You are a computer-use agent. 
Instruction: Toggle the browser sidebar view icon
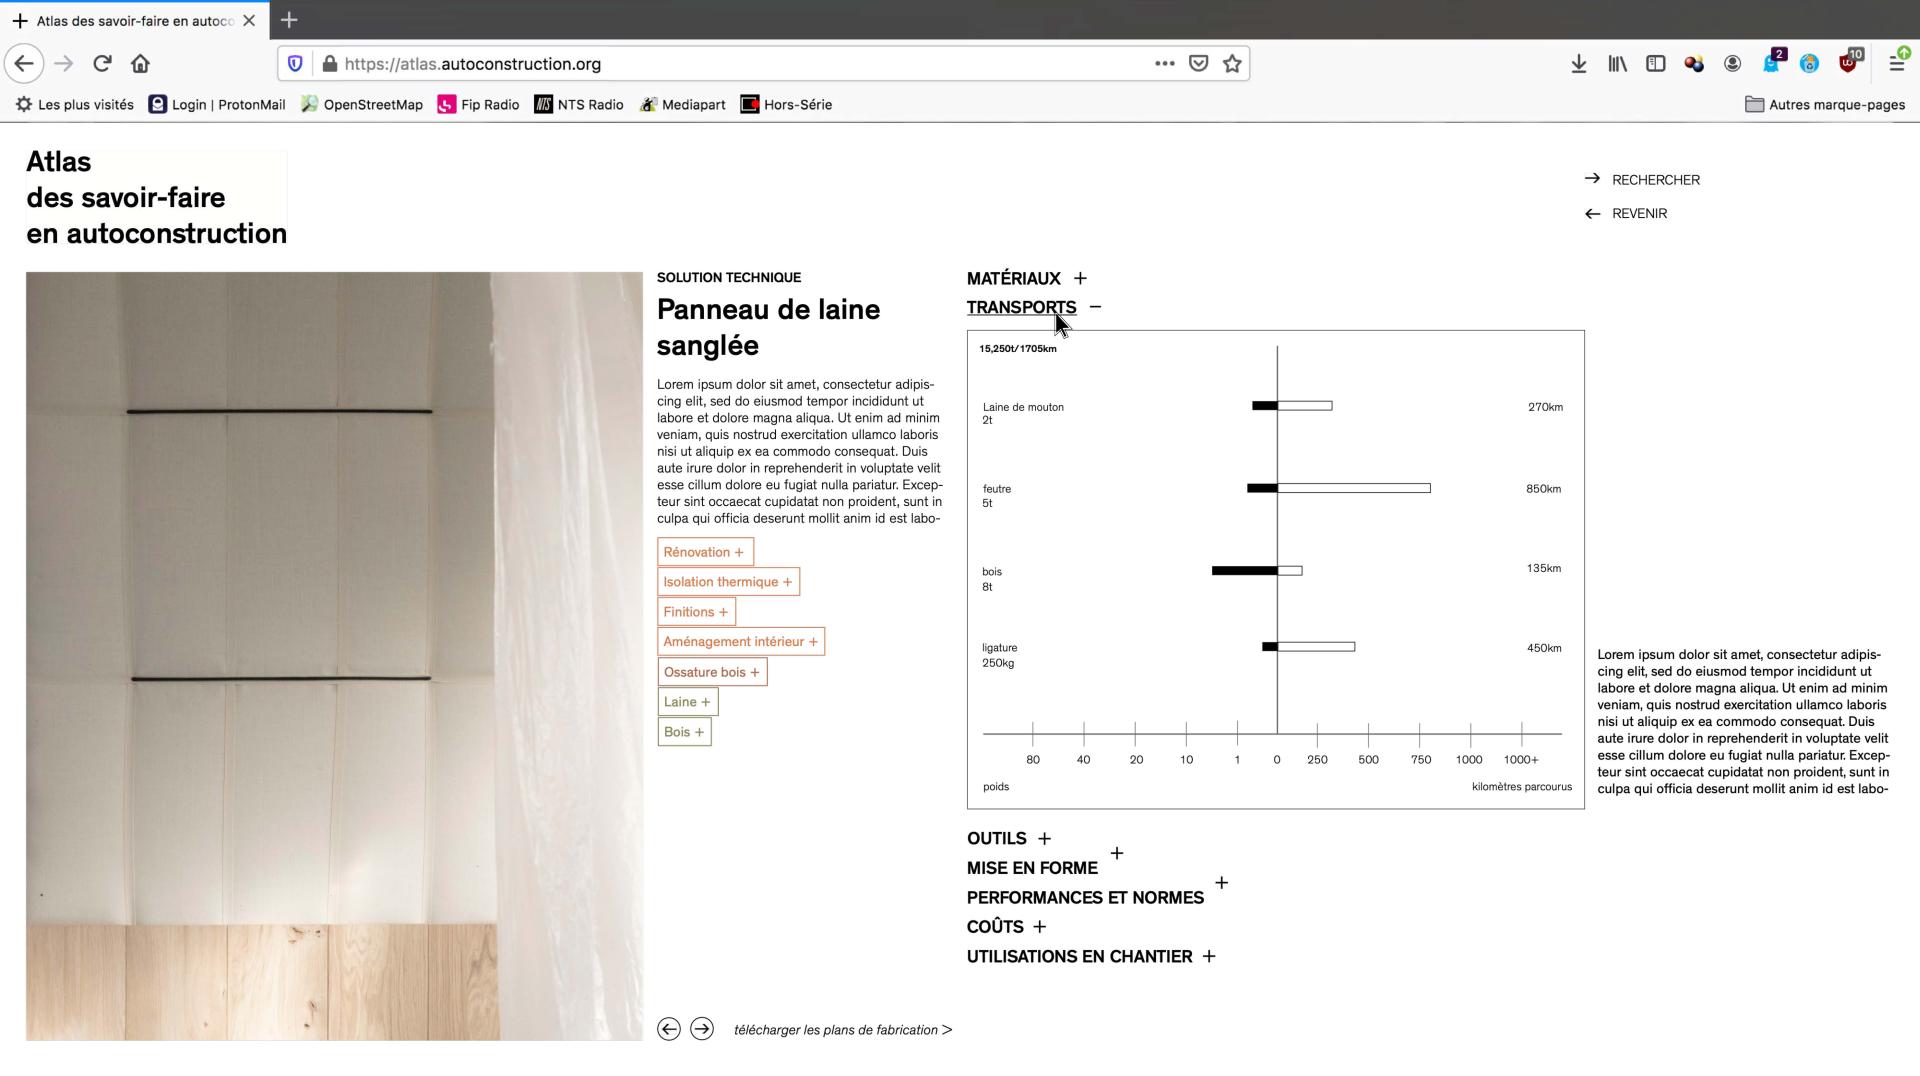click(1656, 64)
